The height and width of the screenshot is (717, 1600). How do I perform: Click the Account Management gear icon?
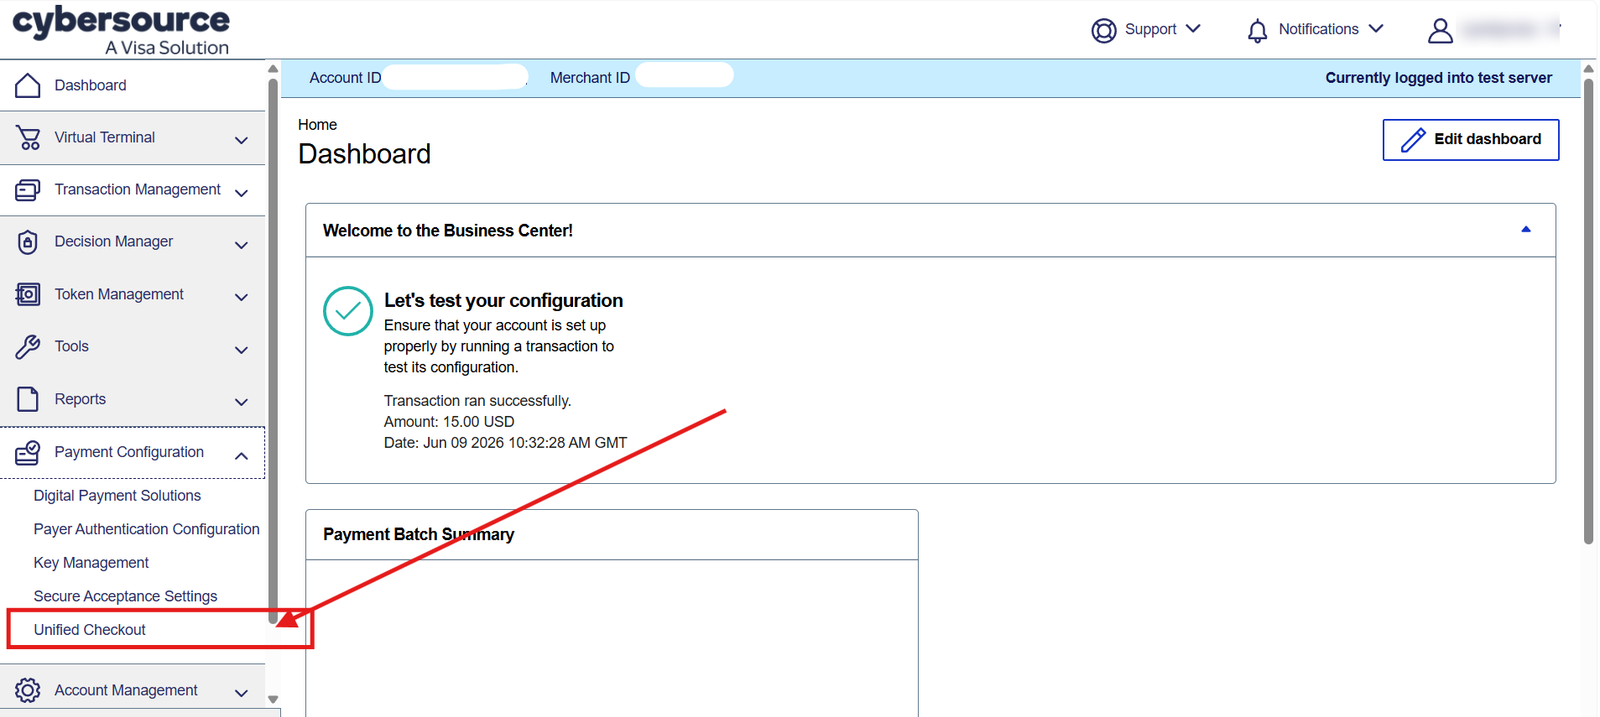point(28,690)
